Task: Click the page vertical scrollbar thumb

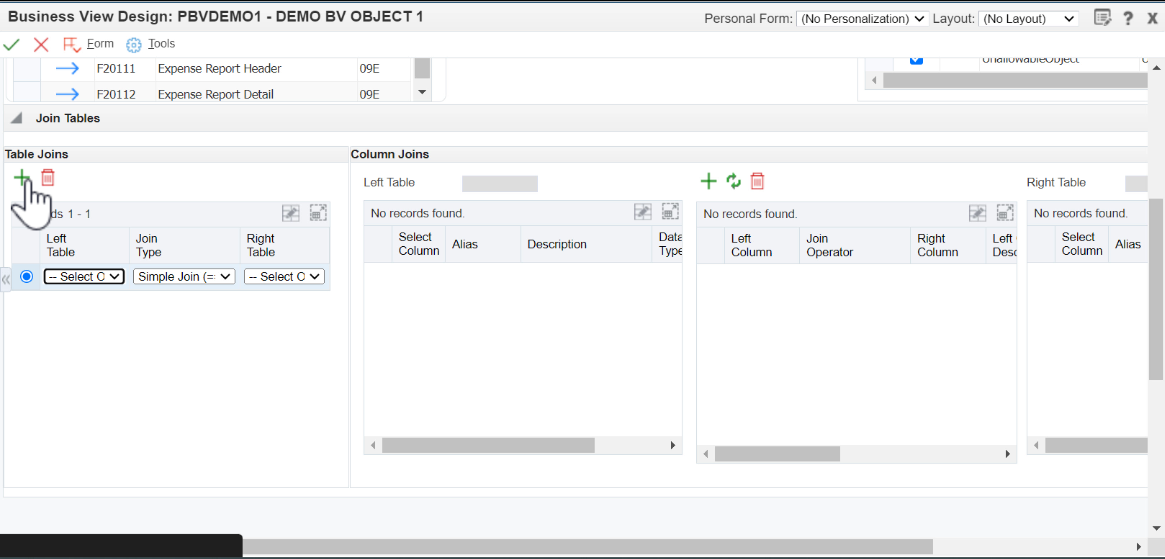Action: (x=1158, y=290)
